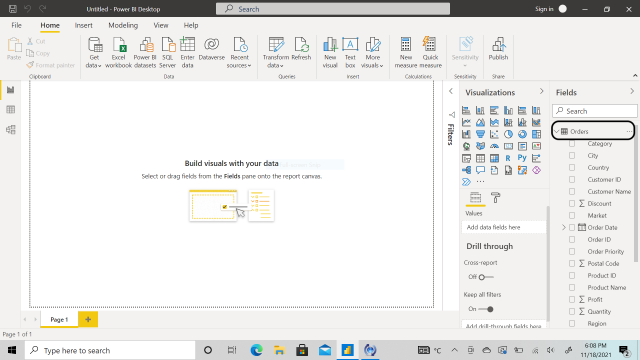Select the Ribbon chart visual

pyautogui.click(x=536, y=122)
